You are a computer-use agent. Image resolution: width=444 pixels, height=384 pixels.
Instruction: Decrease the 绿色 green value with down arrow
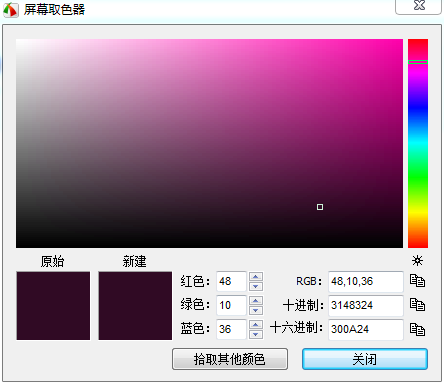coord(256,310)
